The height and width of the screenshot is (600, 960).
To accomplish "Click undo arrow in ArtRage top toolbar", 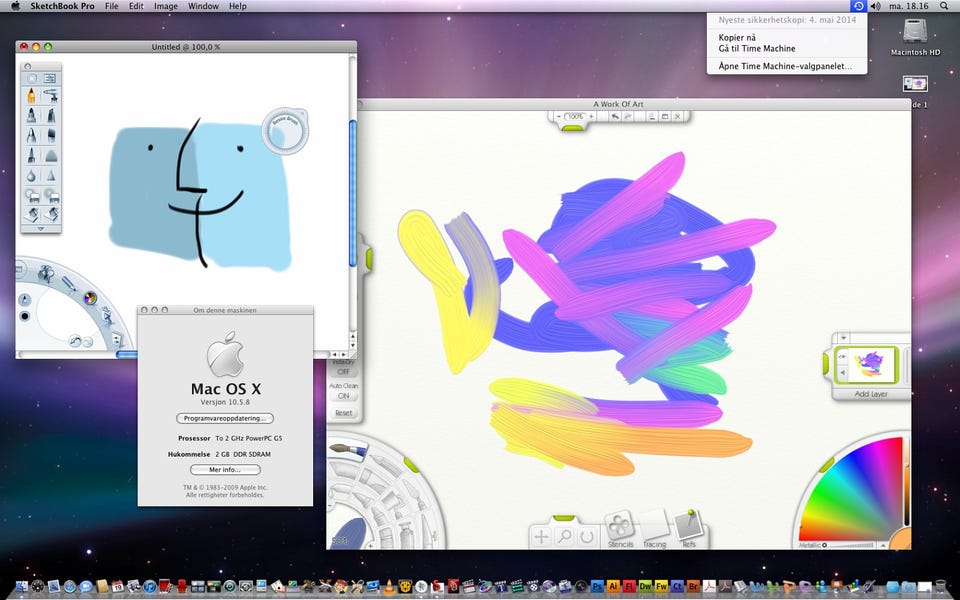I will [614, 116].
